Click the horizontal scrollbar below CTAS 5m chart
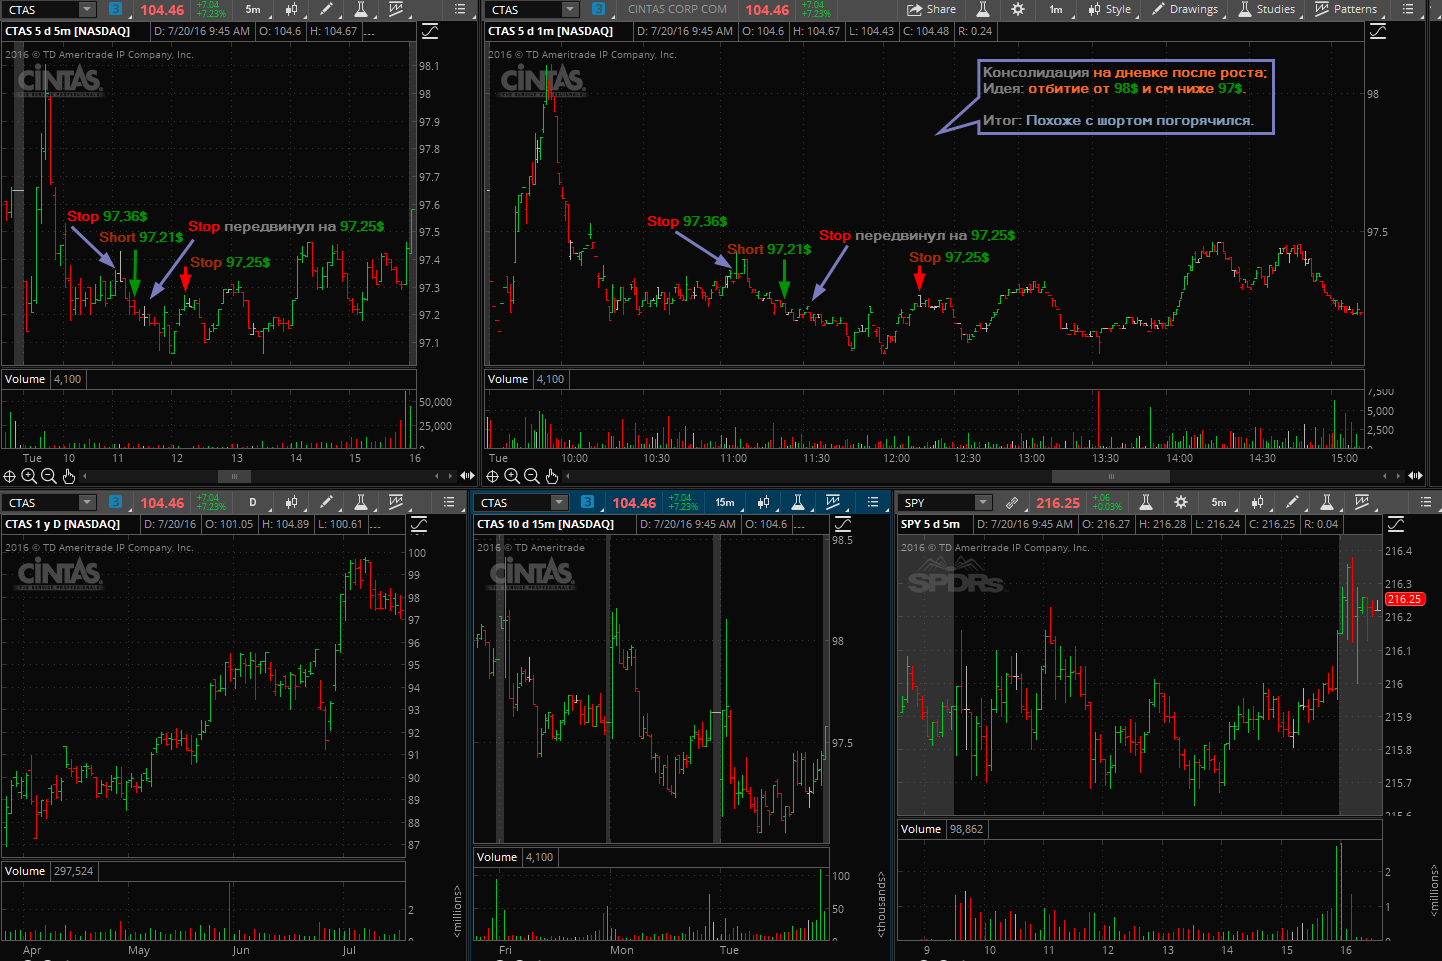Viewport: 1442px width, 961px height. coord(235,476)
